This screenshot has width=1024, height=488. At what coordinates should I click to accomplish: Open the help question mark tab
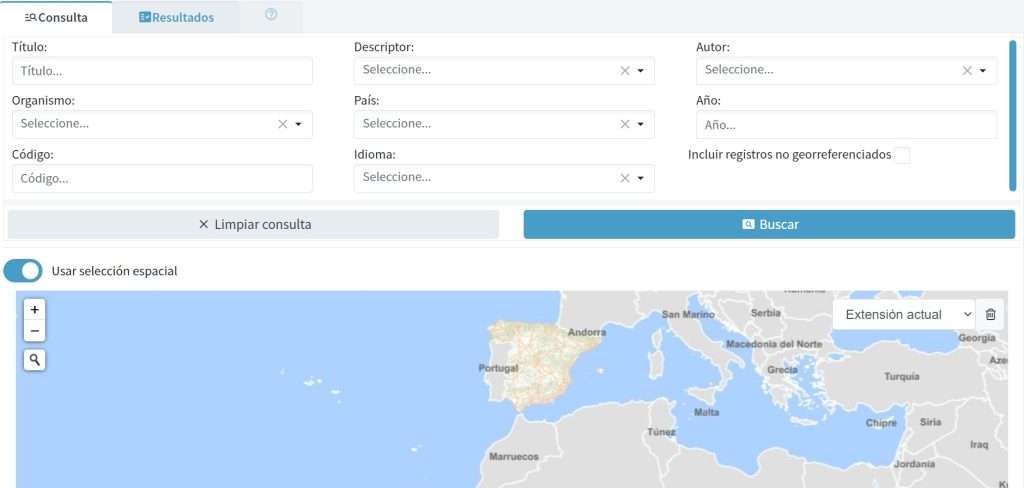[271, 16]
